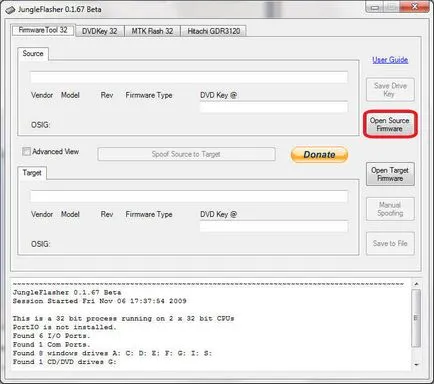The height and width of the screenshot is (384, 434).
Task: Click the Source DVD Key field
Action: [x=274, y=107]
